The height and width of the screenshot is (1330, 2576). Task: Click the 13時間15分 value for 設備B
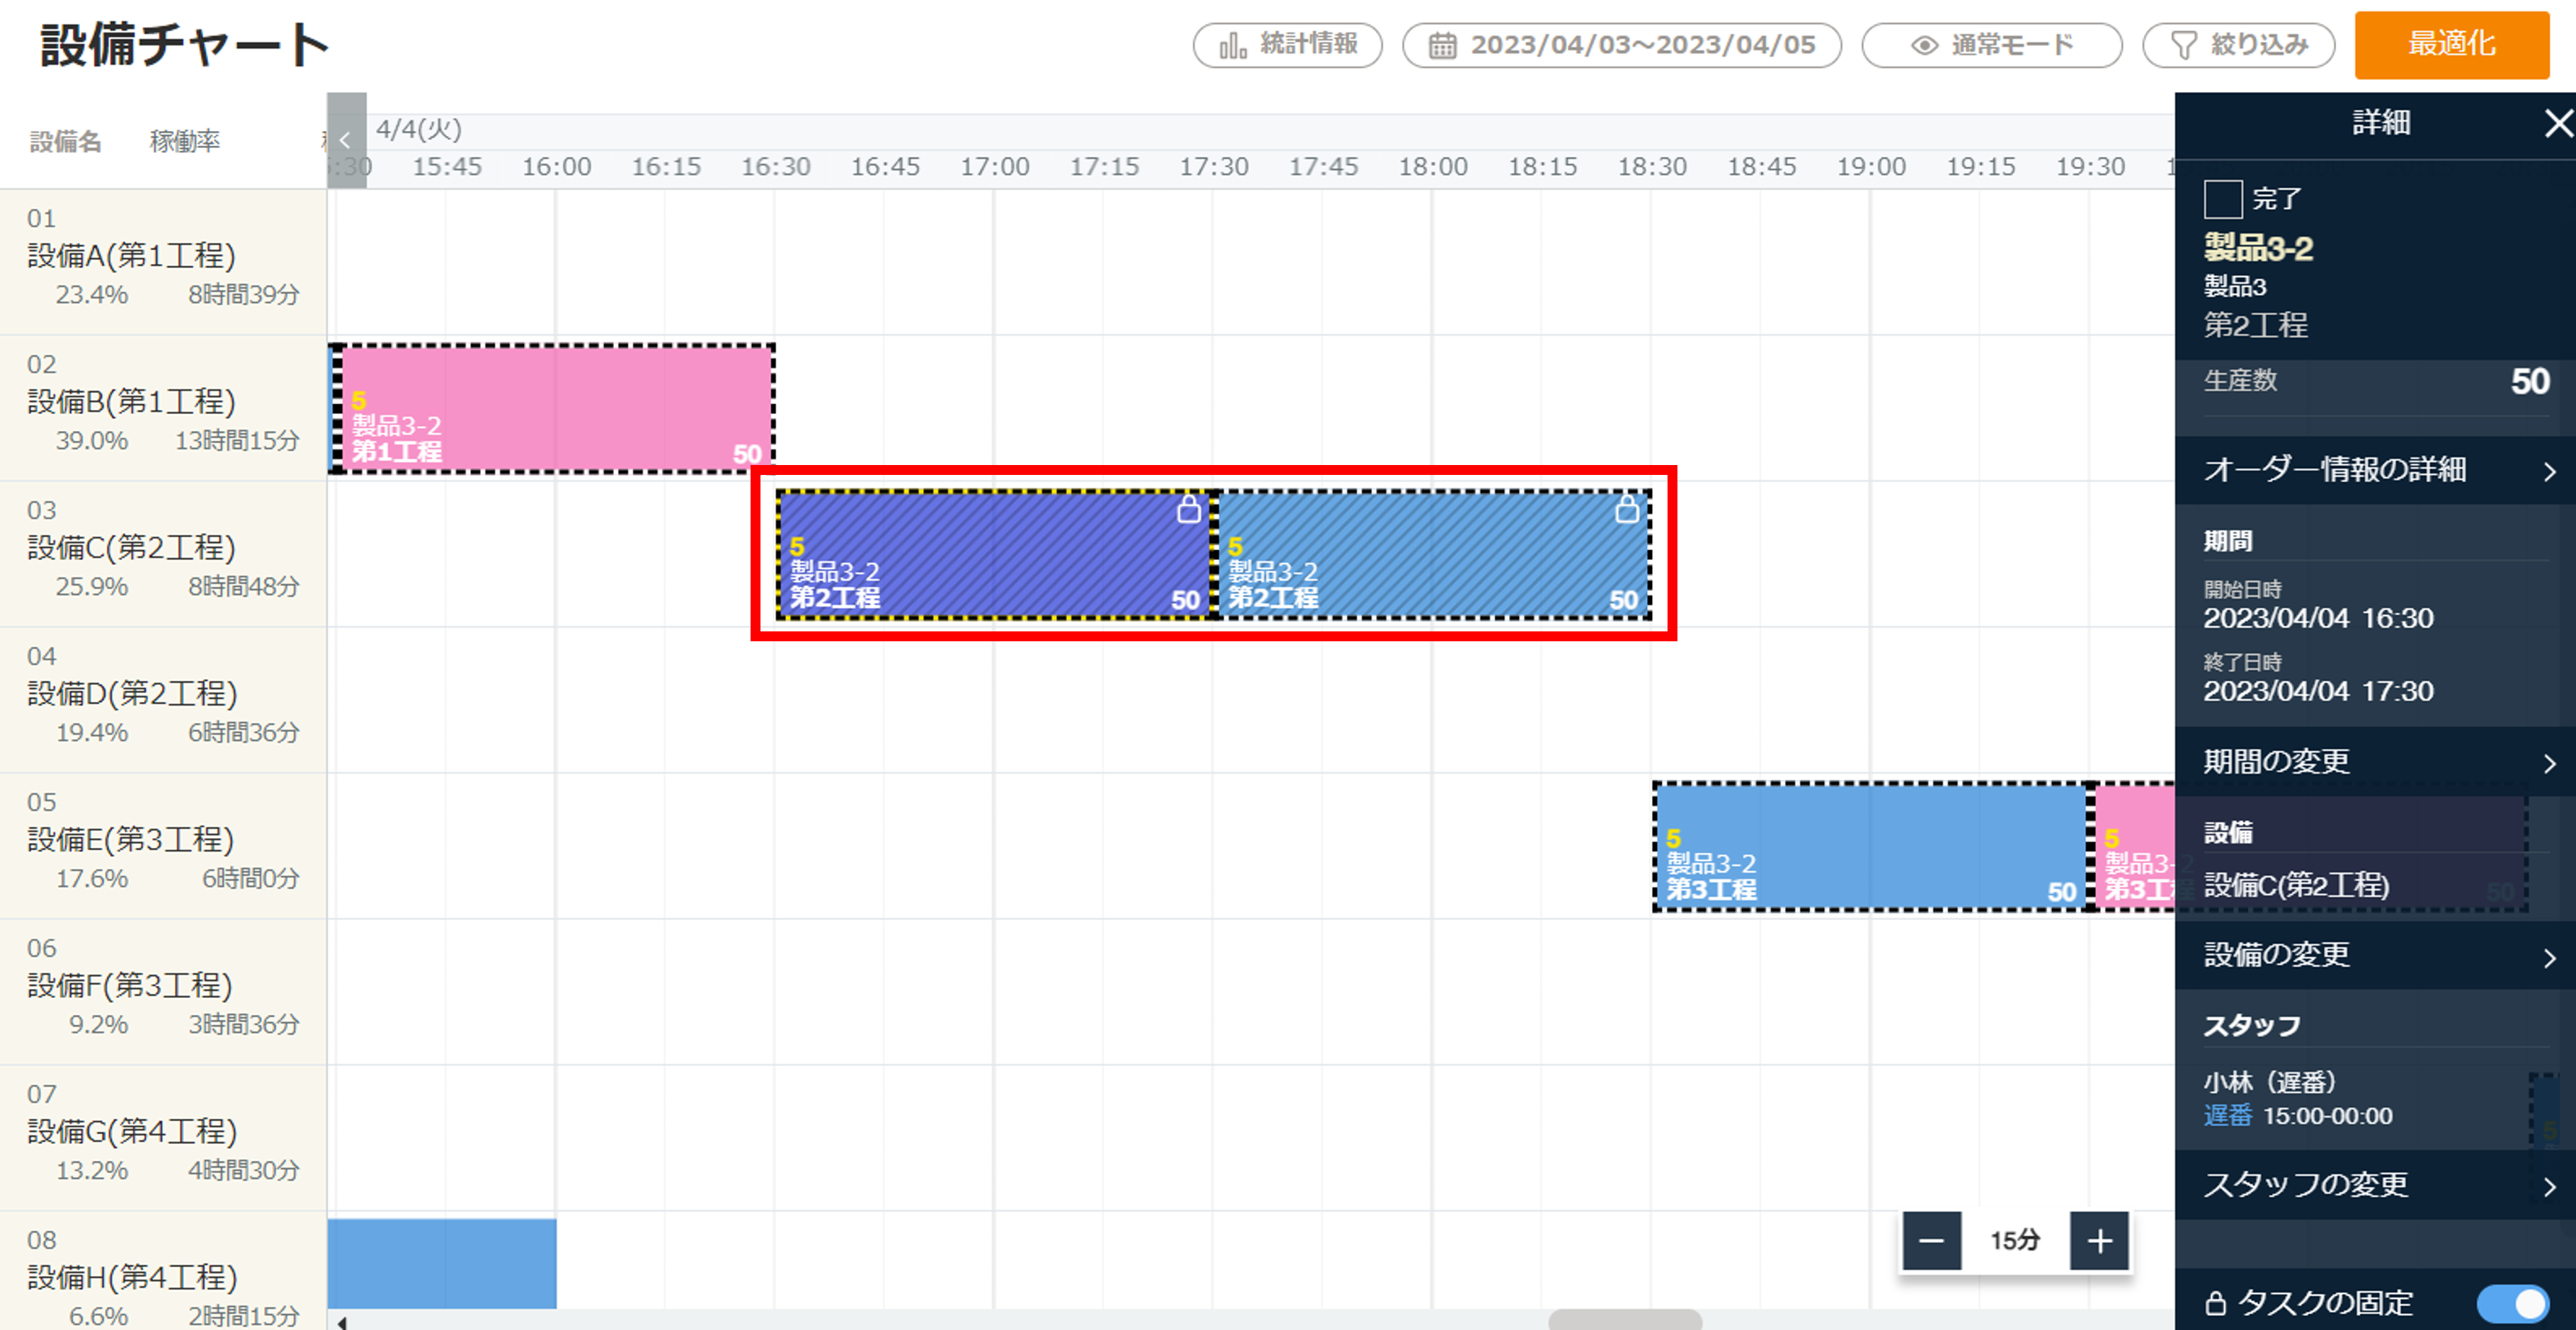(237, 441)
